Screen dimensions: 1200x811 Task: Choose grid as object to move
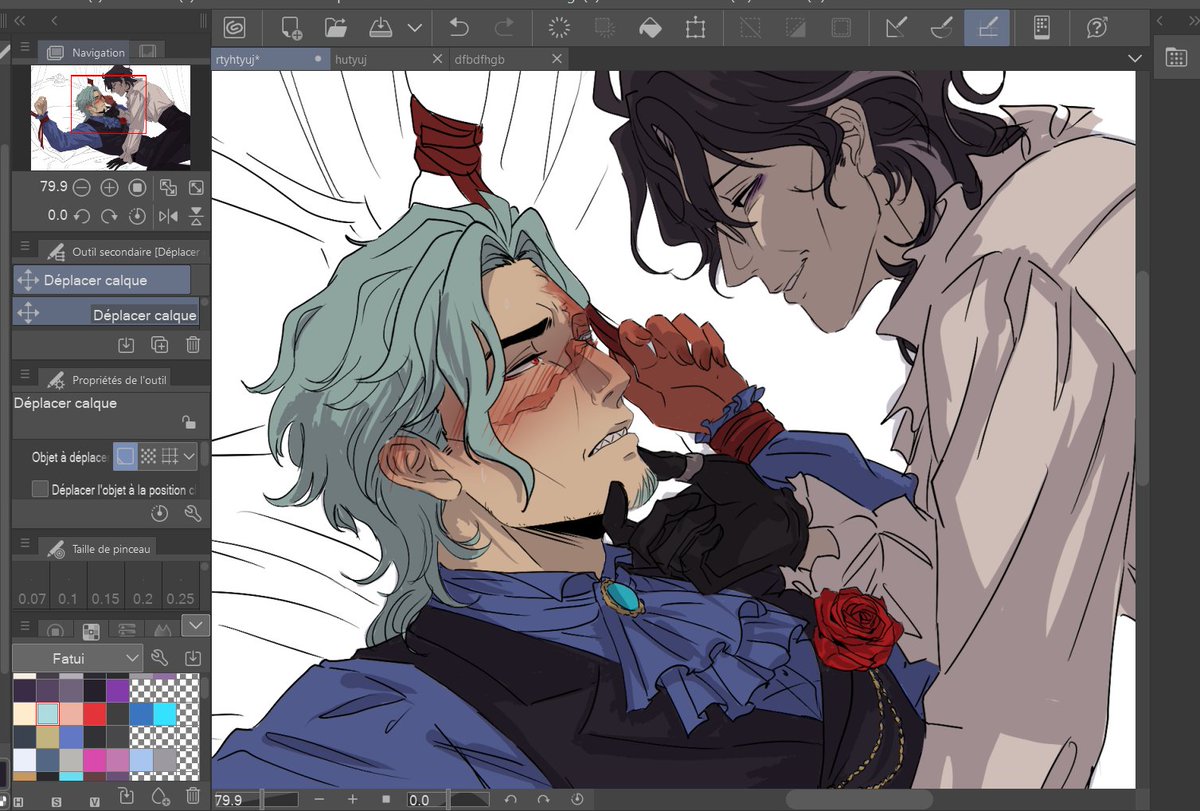click(x=170, y=457)
